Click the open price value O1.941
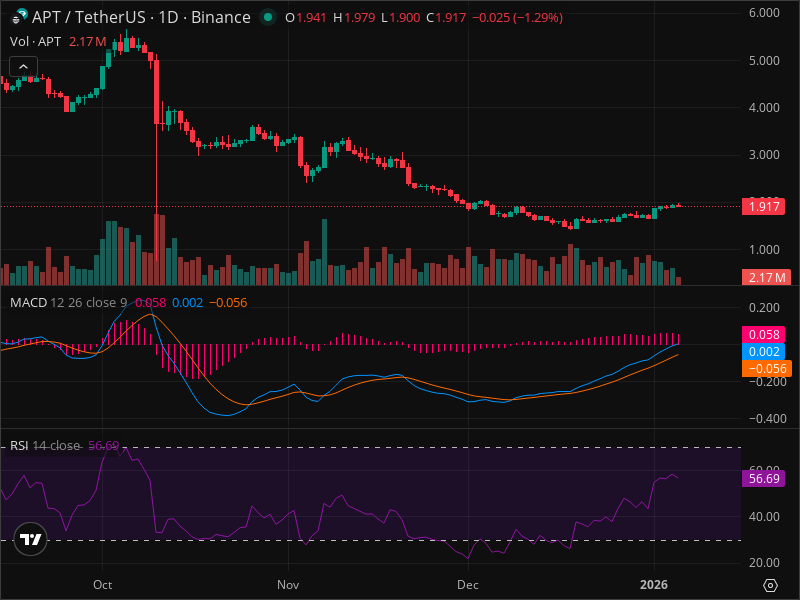This screenshot has width=800, height=600. click(x=306, y=18)
